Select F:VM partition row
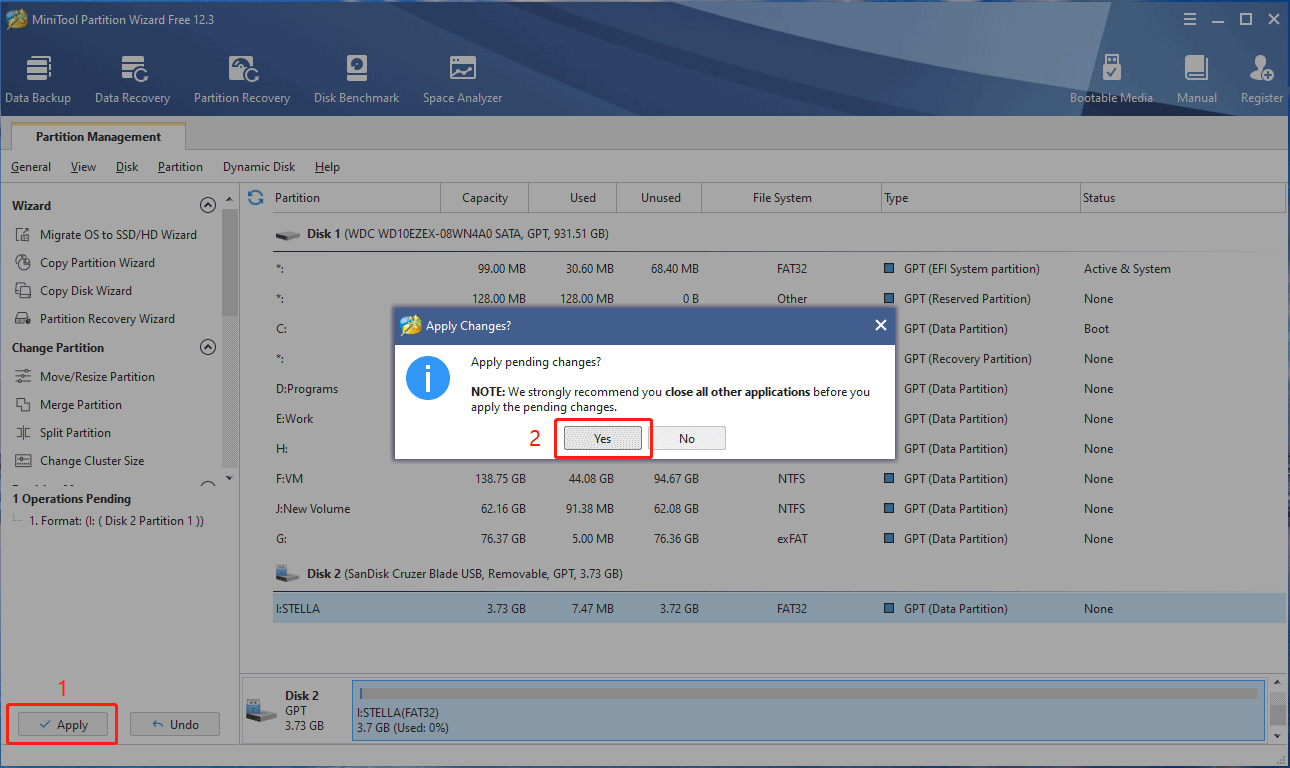Viewport: 1290px width, 768px height. point(777,478)
